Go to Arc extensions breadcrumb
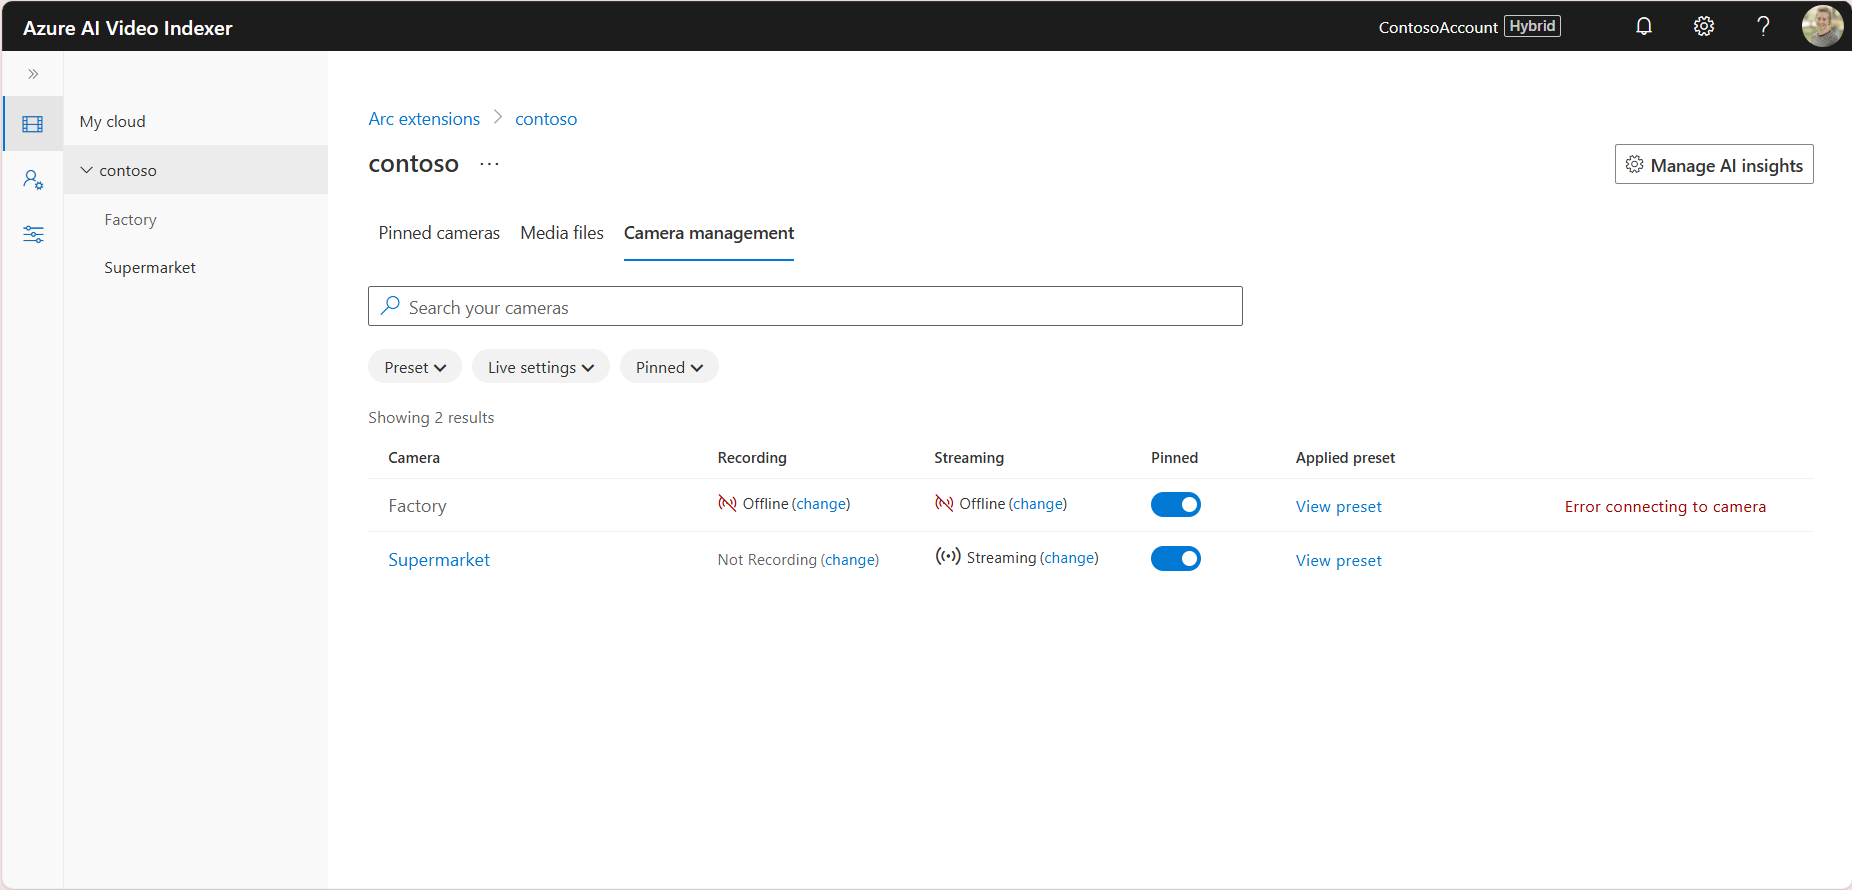 click(x=424, y=119)
